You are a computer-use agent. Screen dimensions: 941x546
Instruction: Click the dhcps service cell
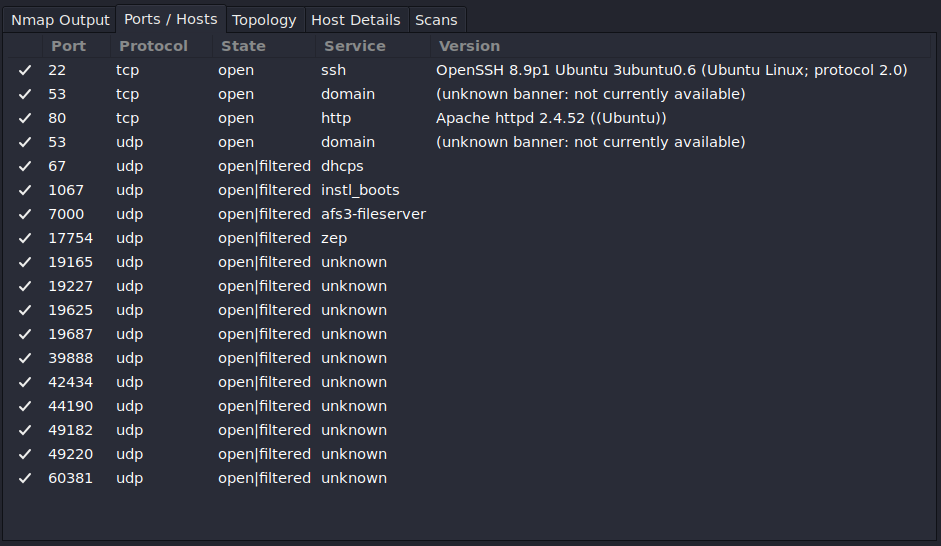coord(342,166)
